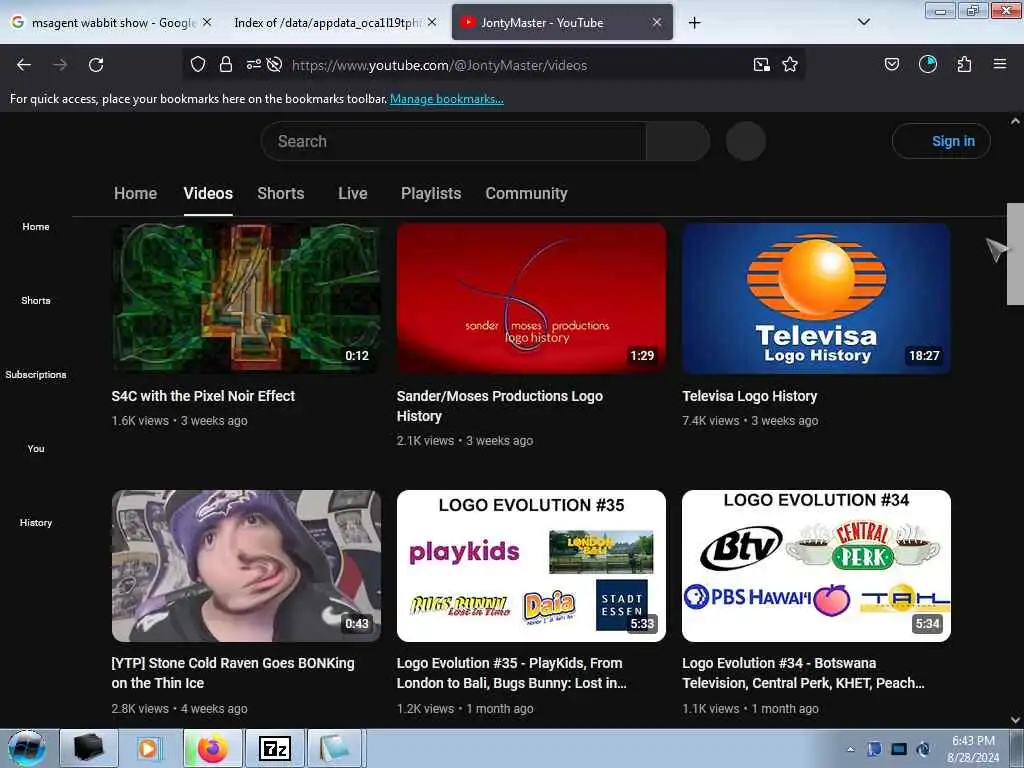Open title Sander/Moses Productions Logo History

point(500,406)
